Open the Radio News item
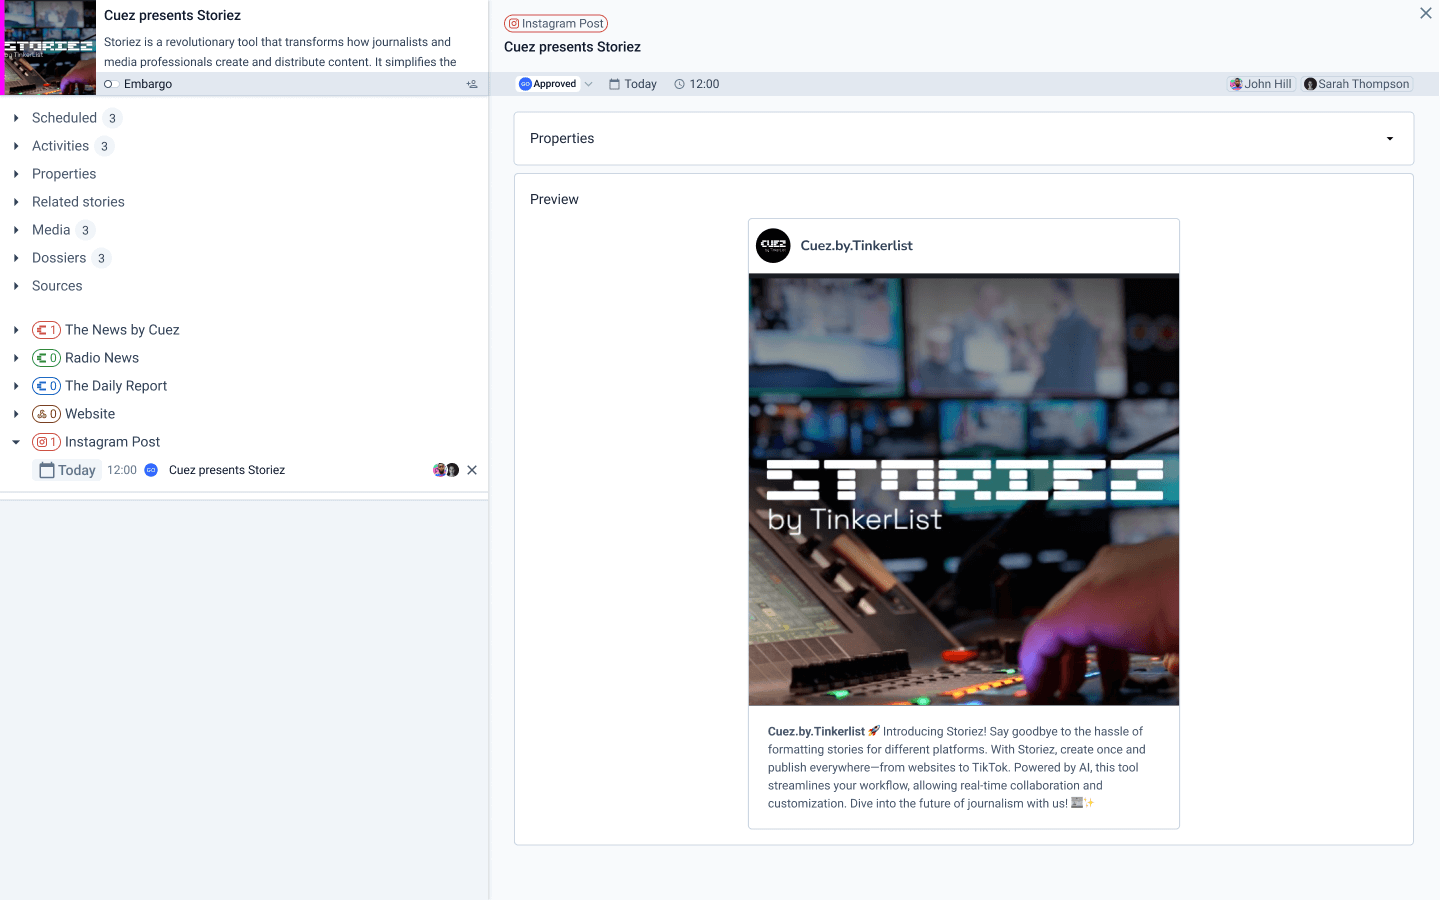 coord(102,358)
